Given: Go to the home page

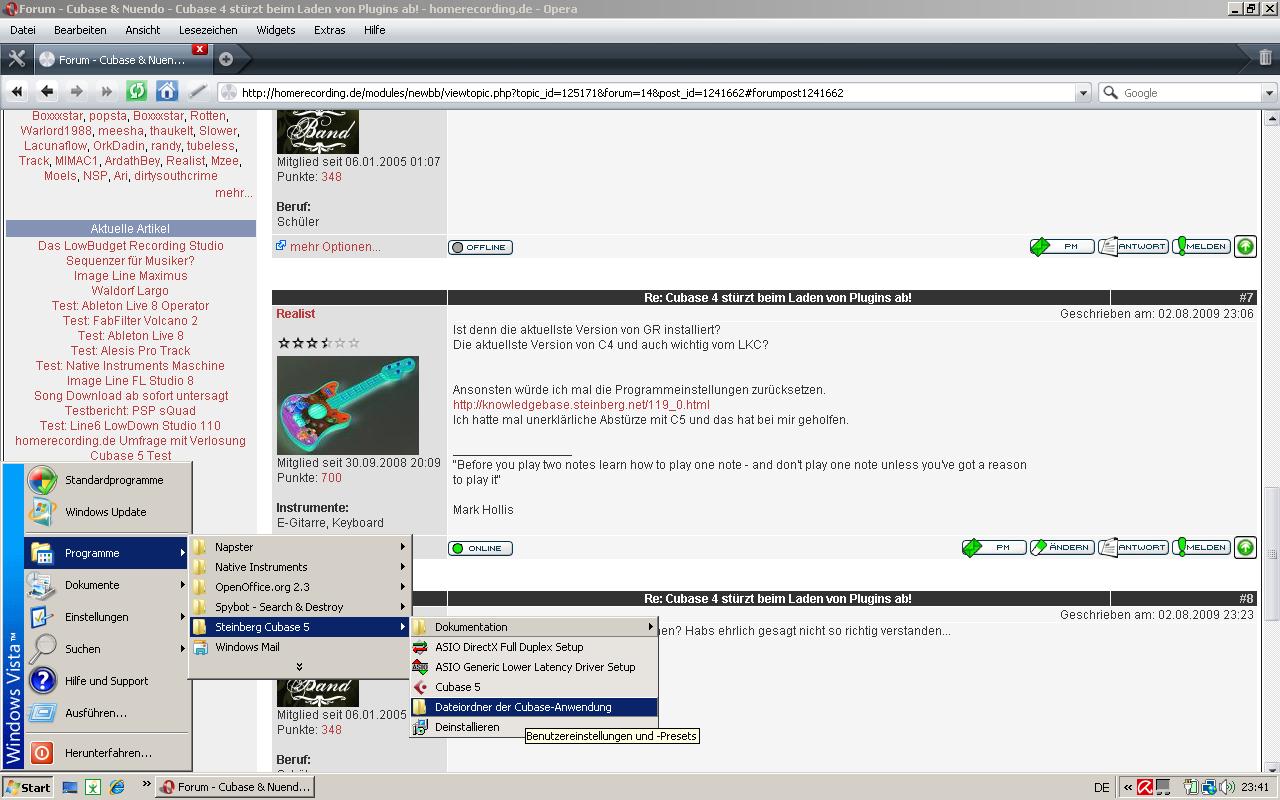Looking at the screenshot, I should pyautogui.click(x=167, y=92).
